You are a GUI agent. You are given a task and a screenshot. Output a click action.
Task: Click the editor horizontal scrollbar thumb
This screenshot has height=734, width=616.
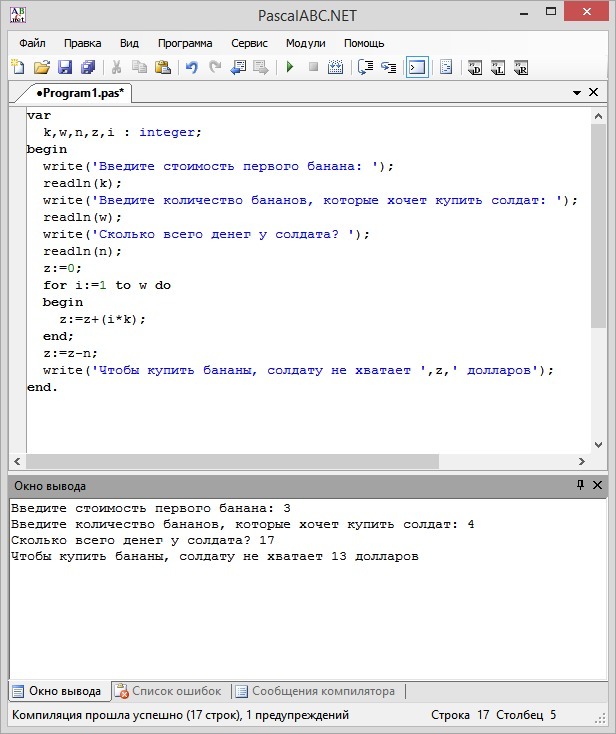click(233, 462)
